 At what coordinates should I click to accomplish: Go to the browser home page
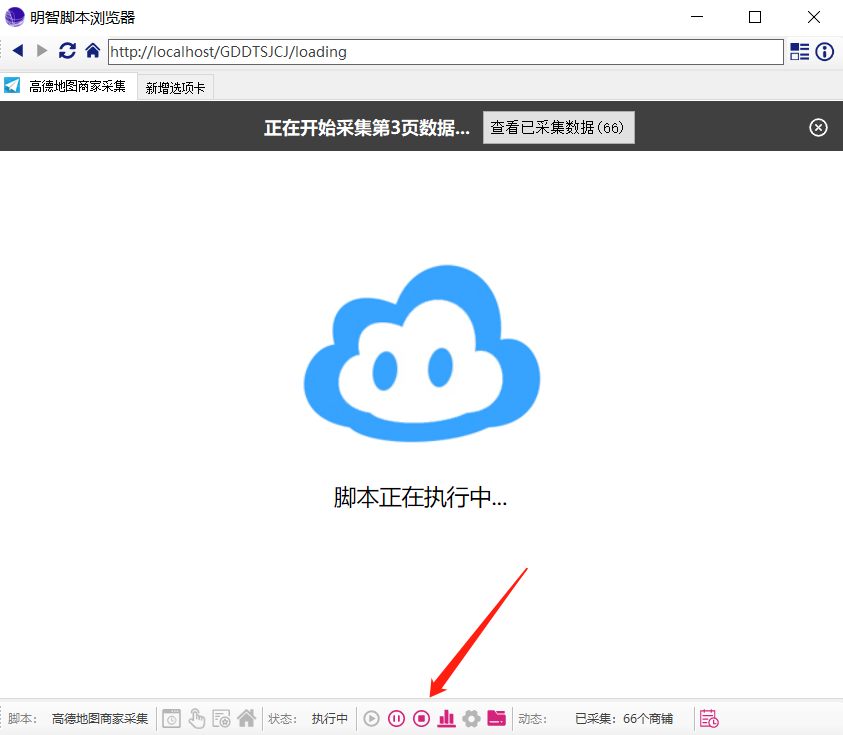(x=92, y=51)
